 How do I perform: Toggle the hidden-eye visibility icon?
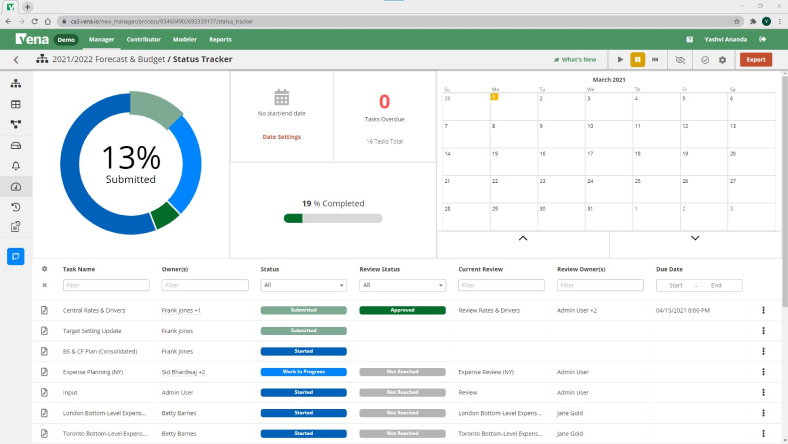tap(680, 60)
